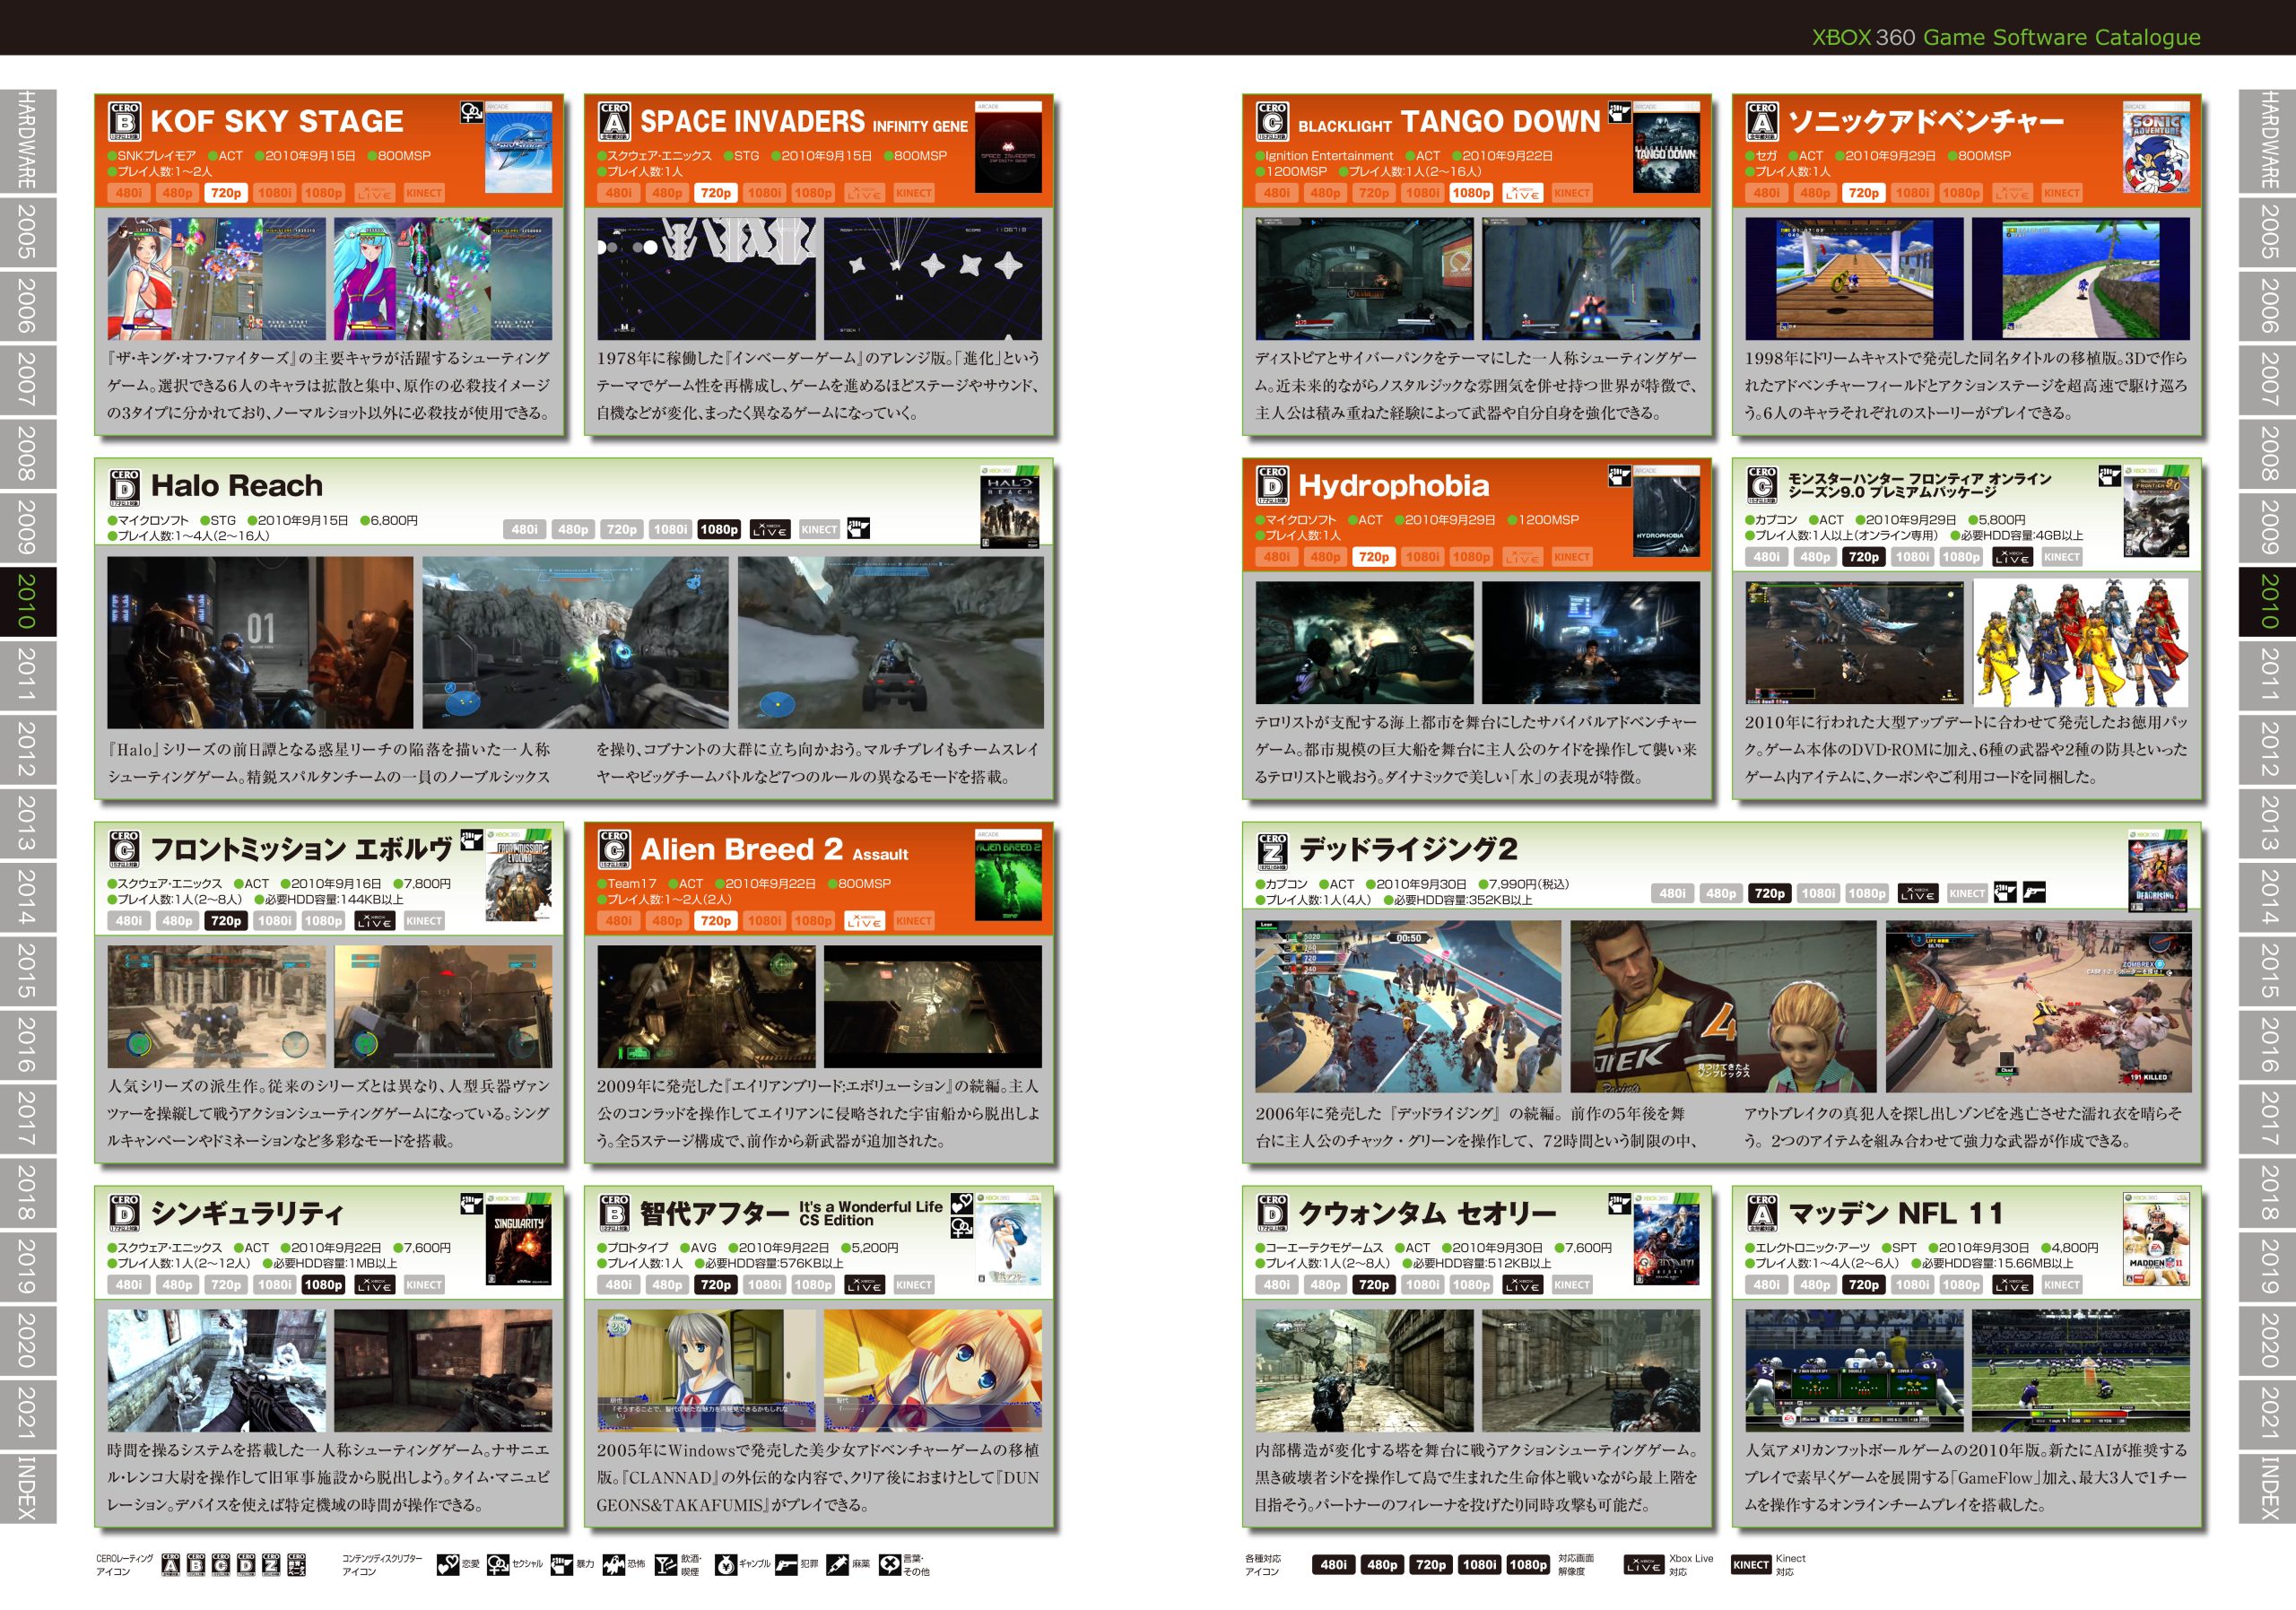Click the CERO B rating icon beside KOF SKY STAGE
The image size is (2296, 1610).
pos(125,121)
